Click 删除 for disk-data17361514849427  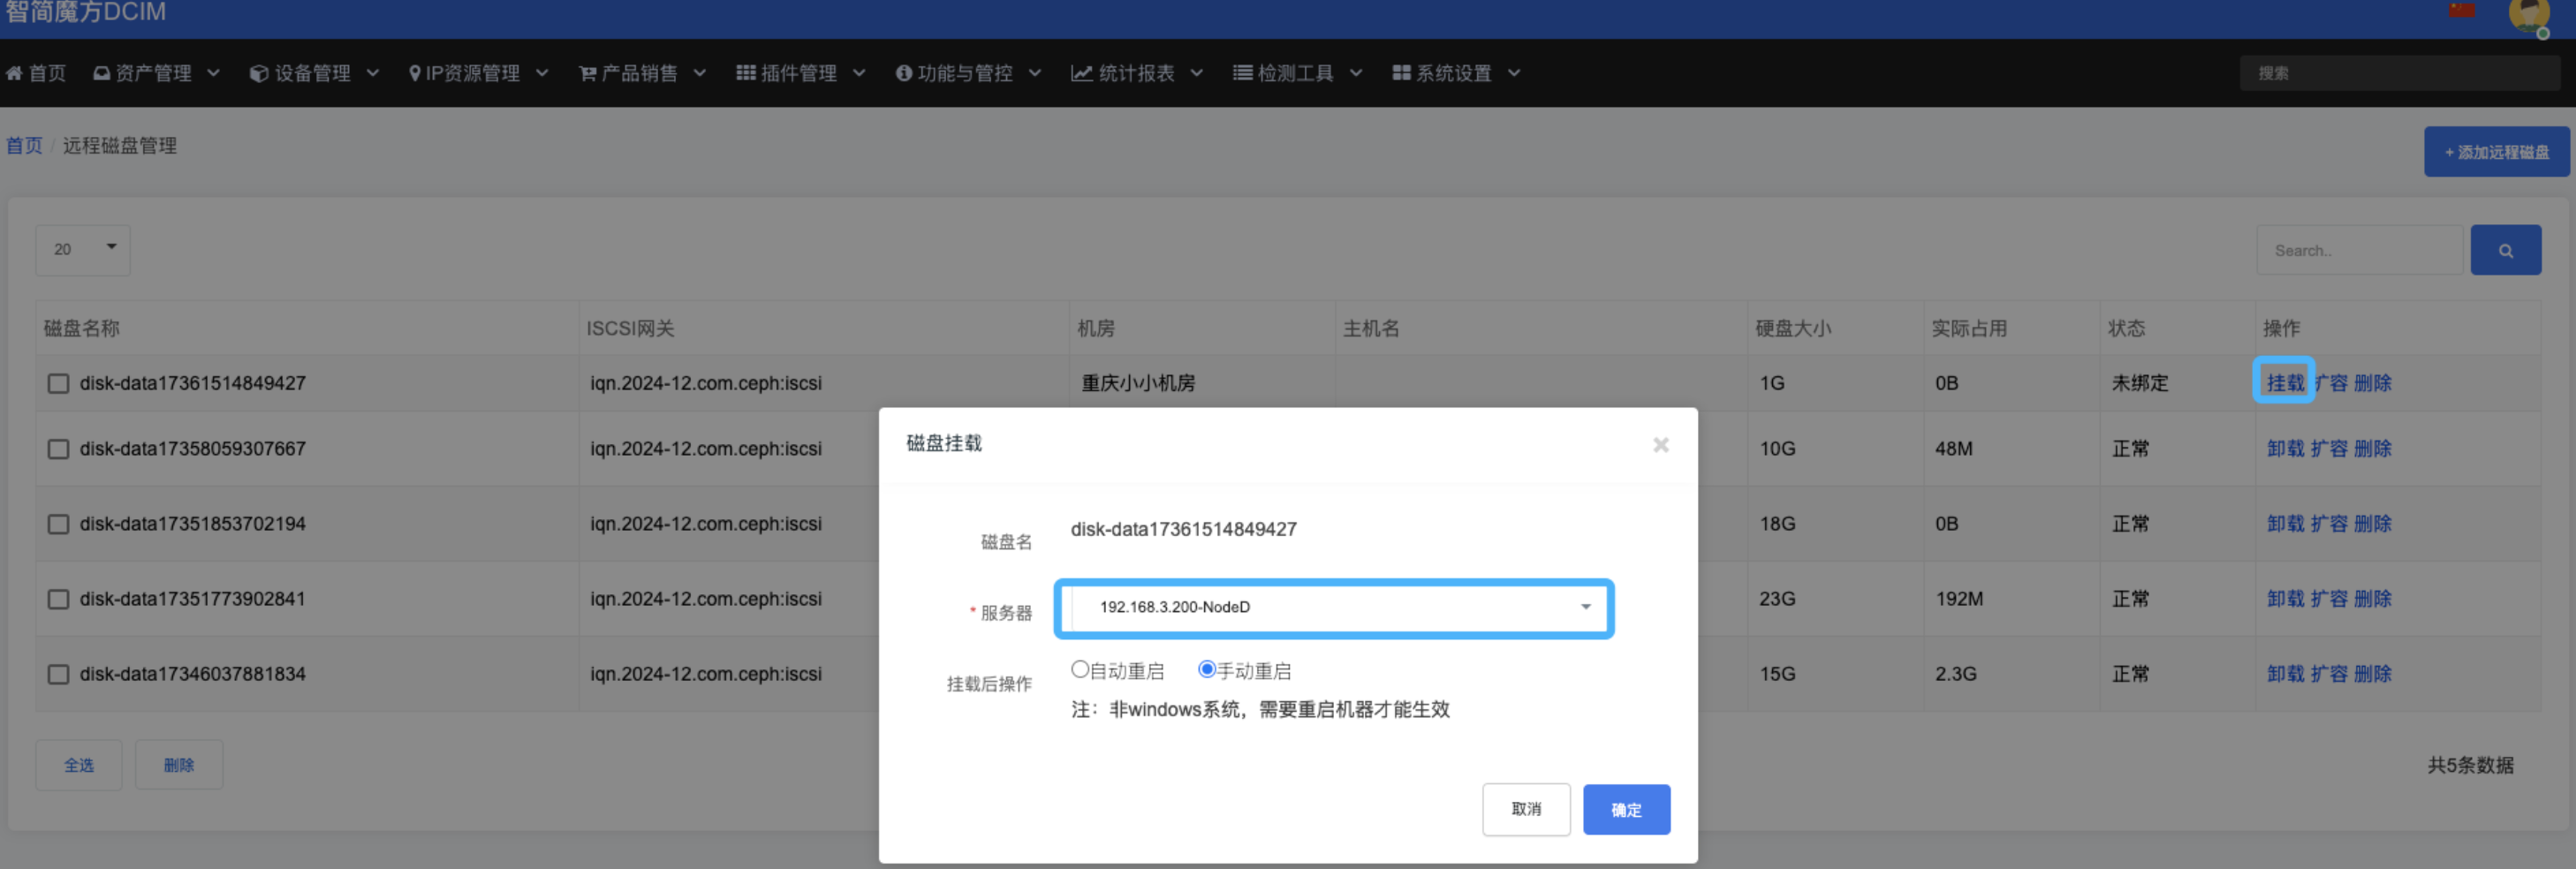(2372, 383)
